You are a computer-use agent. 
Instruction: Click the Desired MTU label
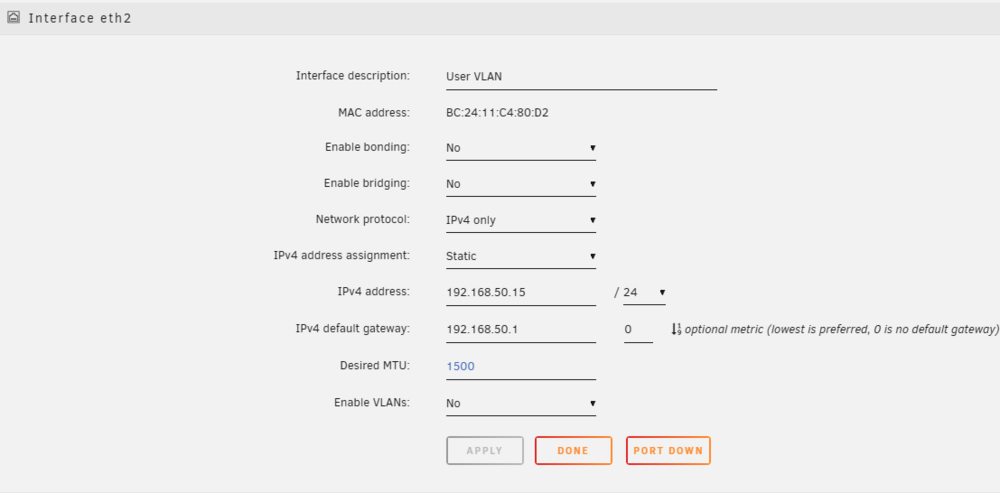pos(375,366)
